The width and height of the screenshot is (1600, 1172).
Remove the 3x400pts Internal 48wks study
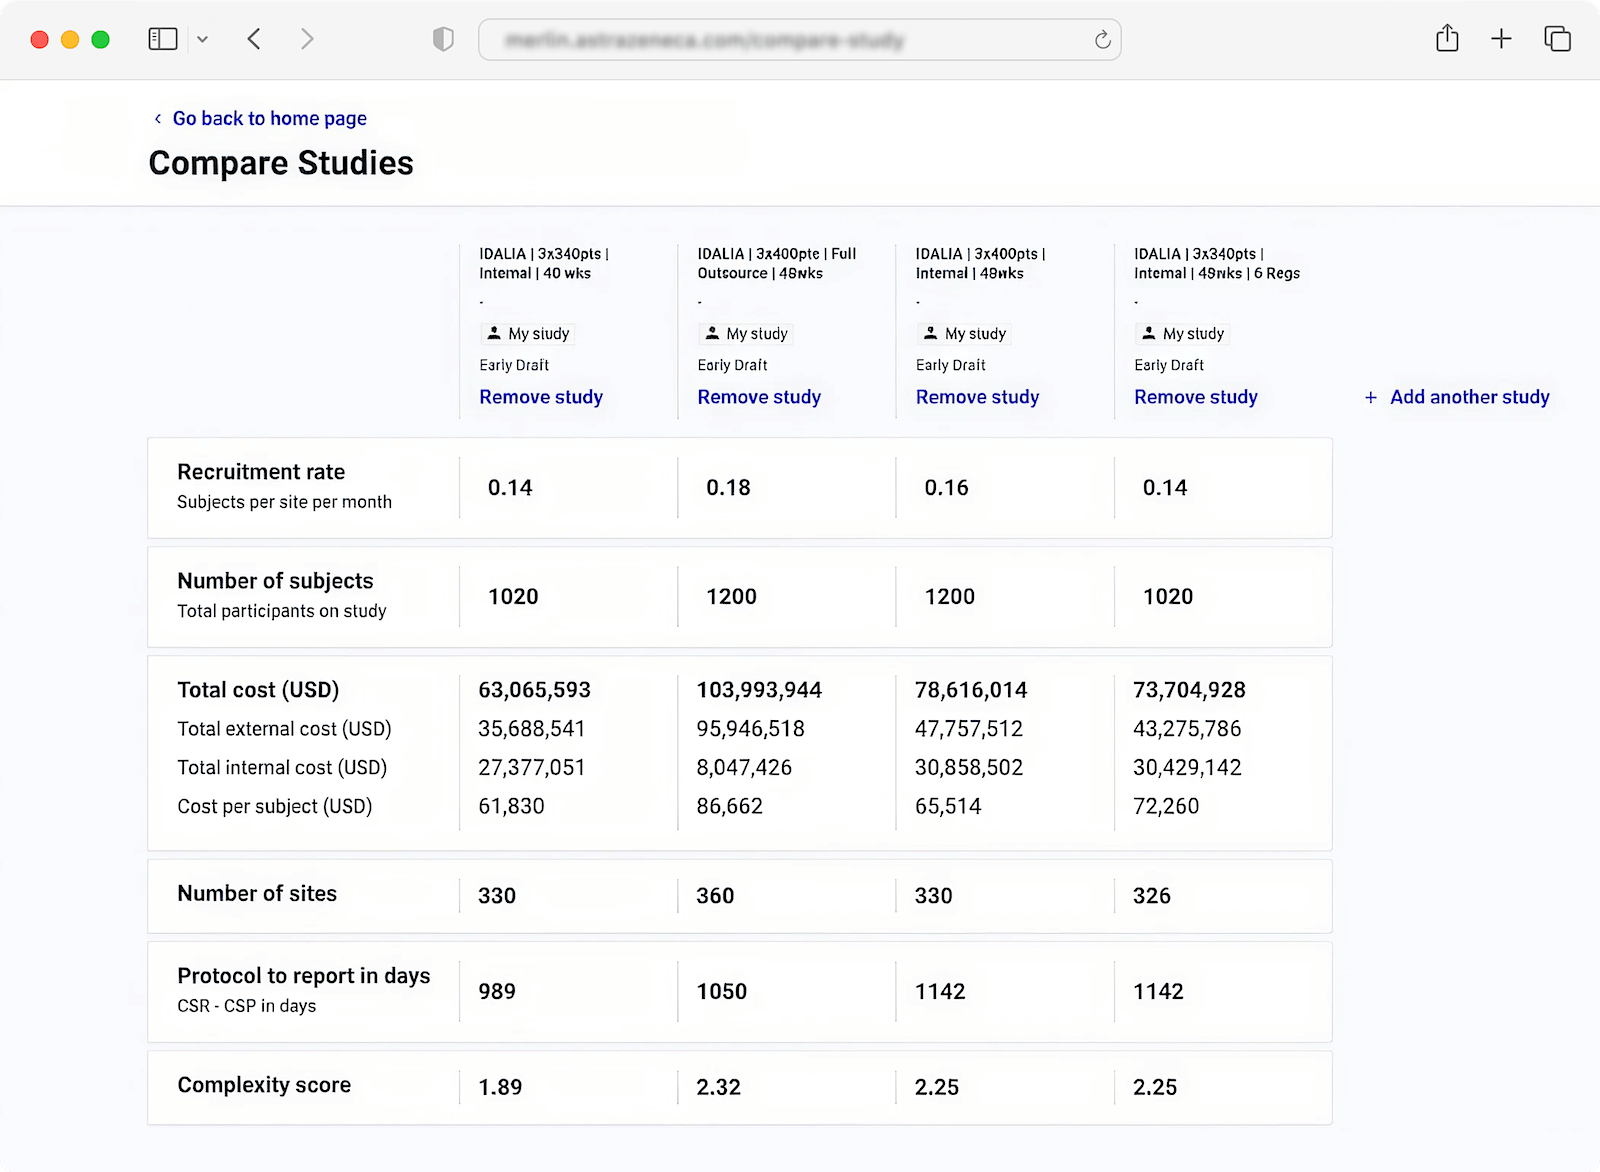(977, 397)
